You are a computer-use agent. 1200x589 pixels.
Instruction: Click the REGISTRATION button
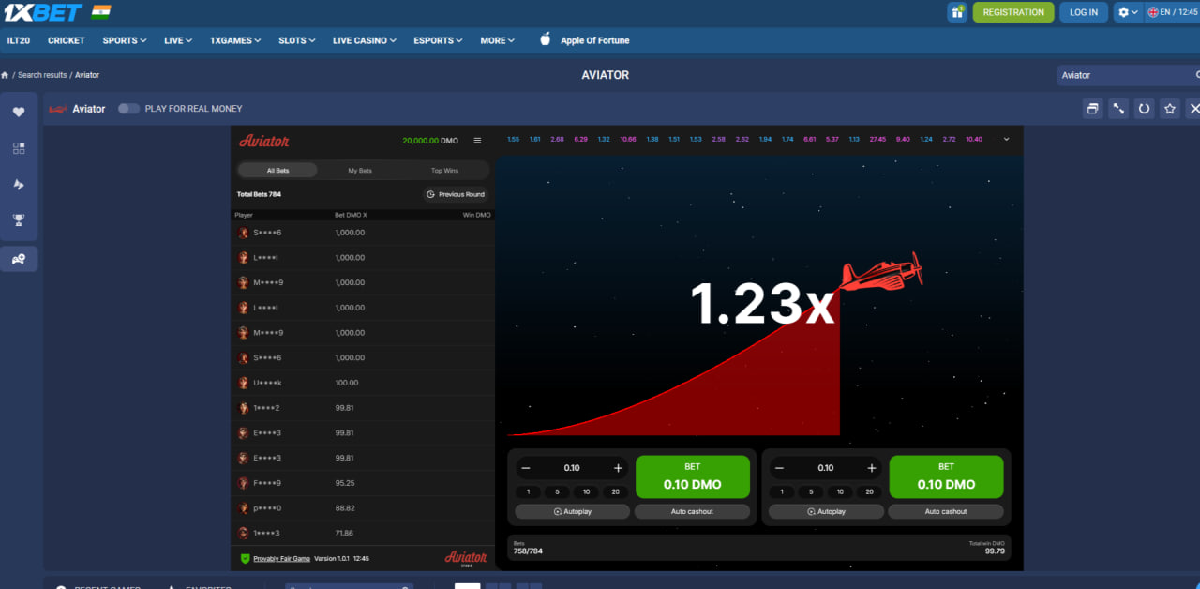click(1013, 12)
